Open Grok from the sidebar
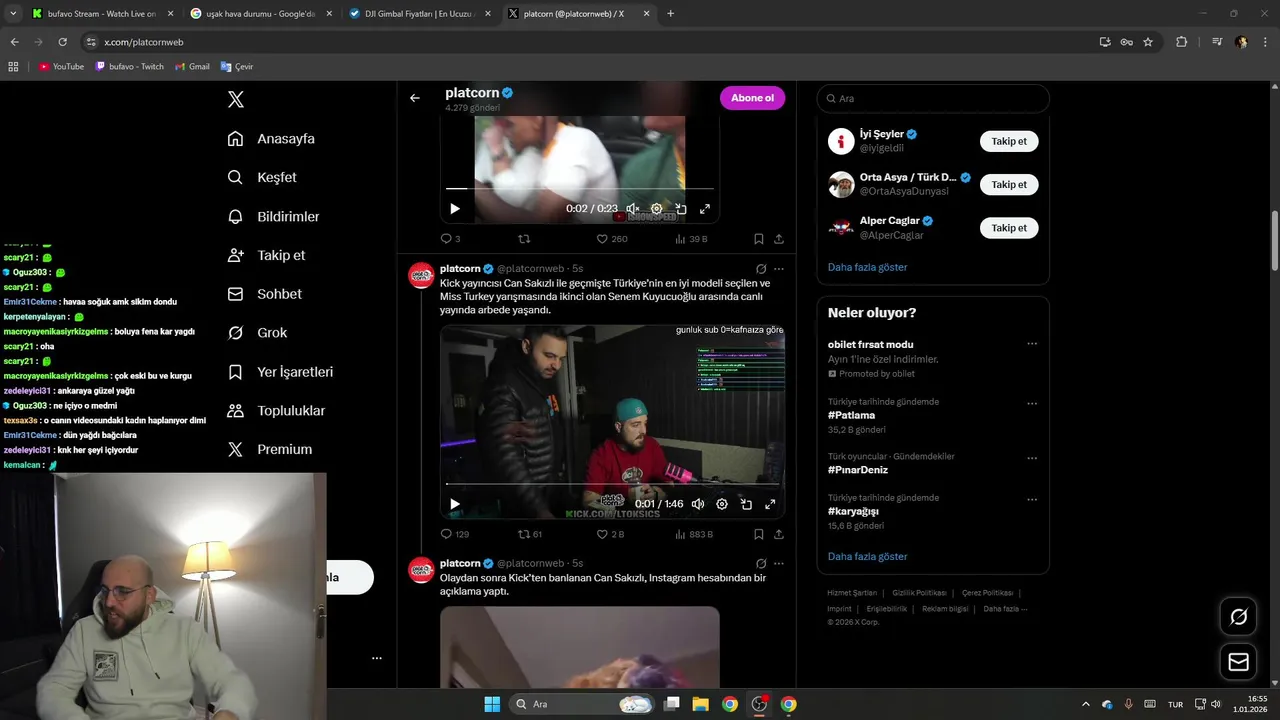Image resolution: width=1280 pixels, height=720 pixels. [x=257, y=333]
